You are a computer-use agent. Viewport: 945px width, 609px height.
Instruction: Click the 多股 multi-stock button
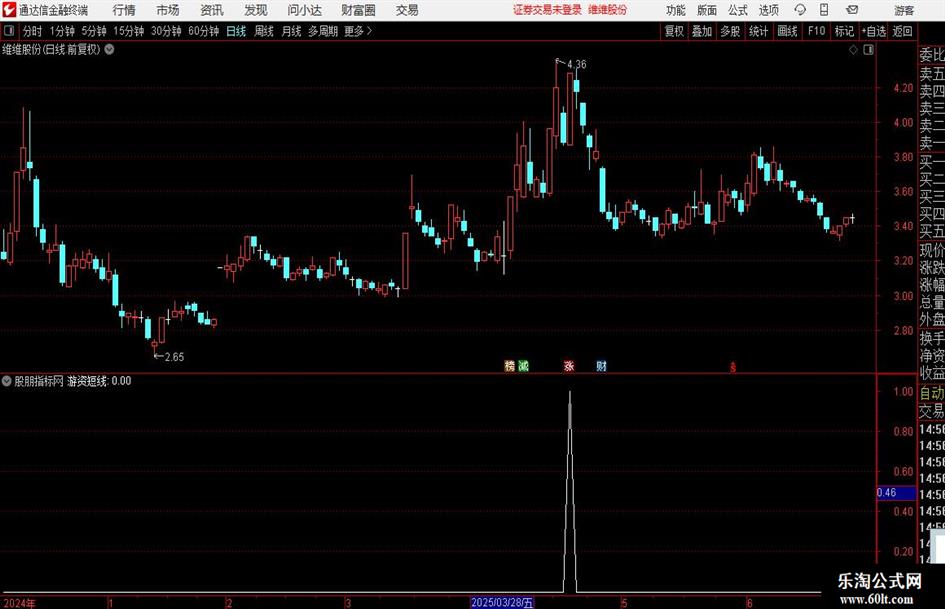(730, 31)
